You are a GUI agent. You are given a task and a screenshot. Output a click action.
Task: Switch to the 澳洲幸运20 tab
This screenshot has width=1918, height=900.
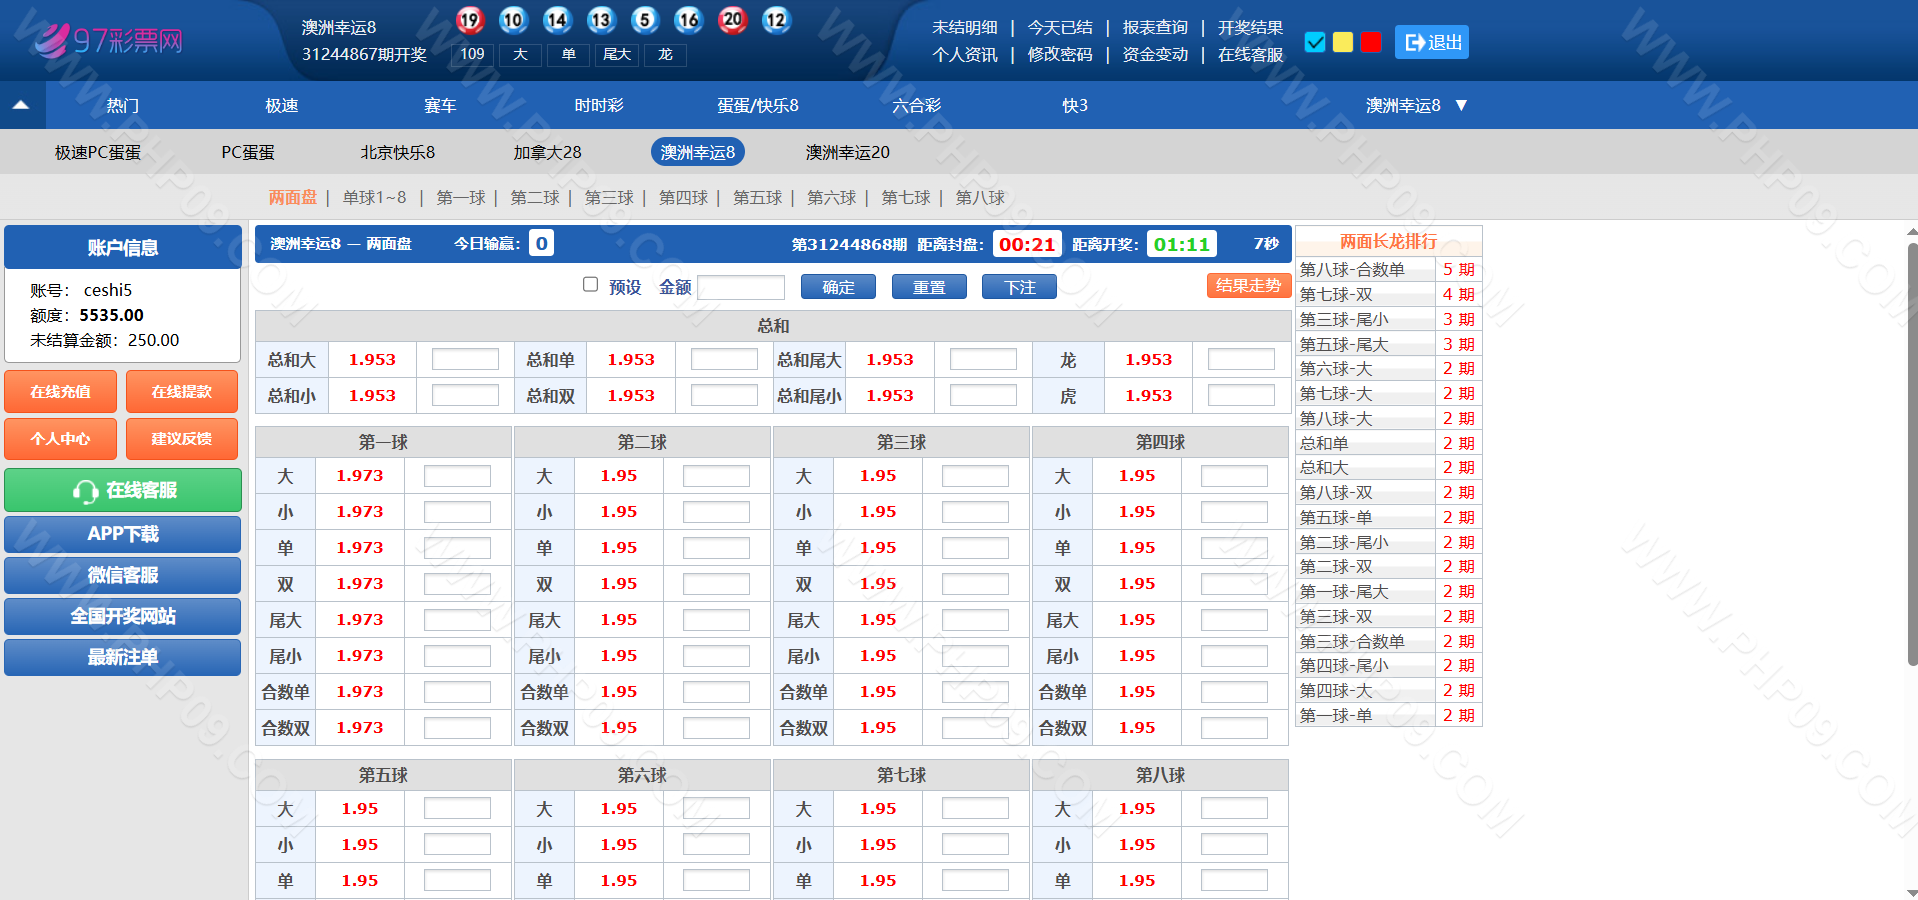click(847, 152)
